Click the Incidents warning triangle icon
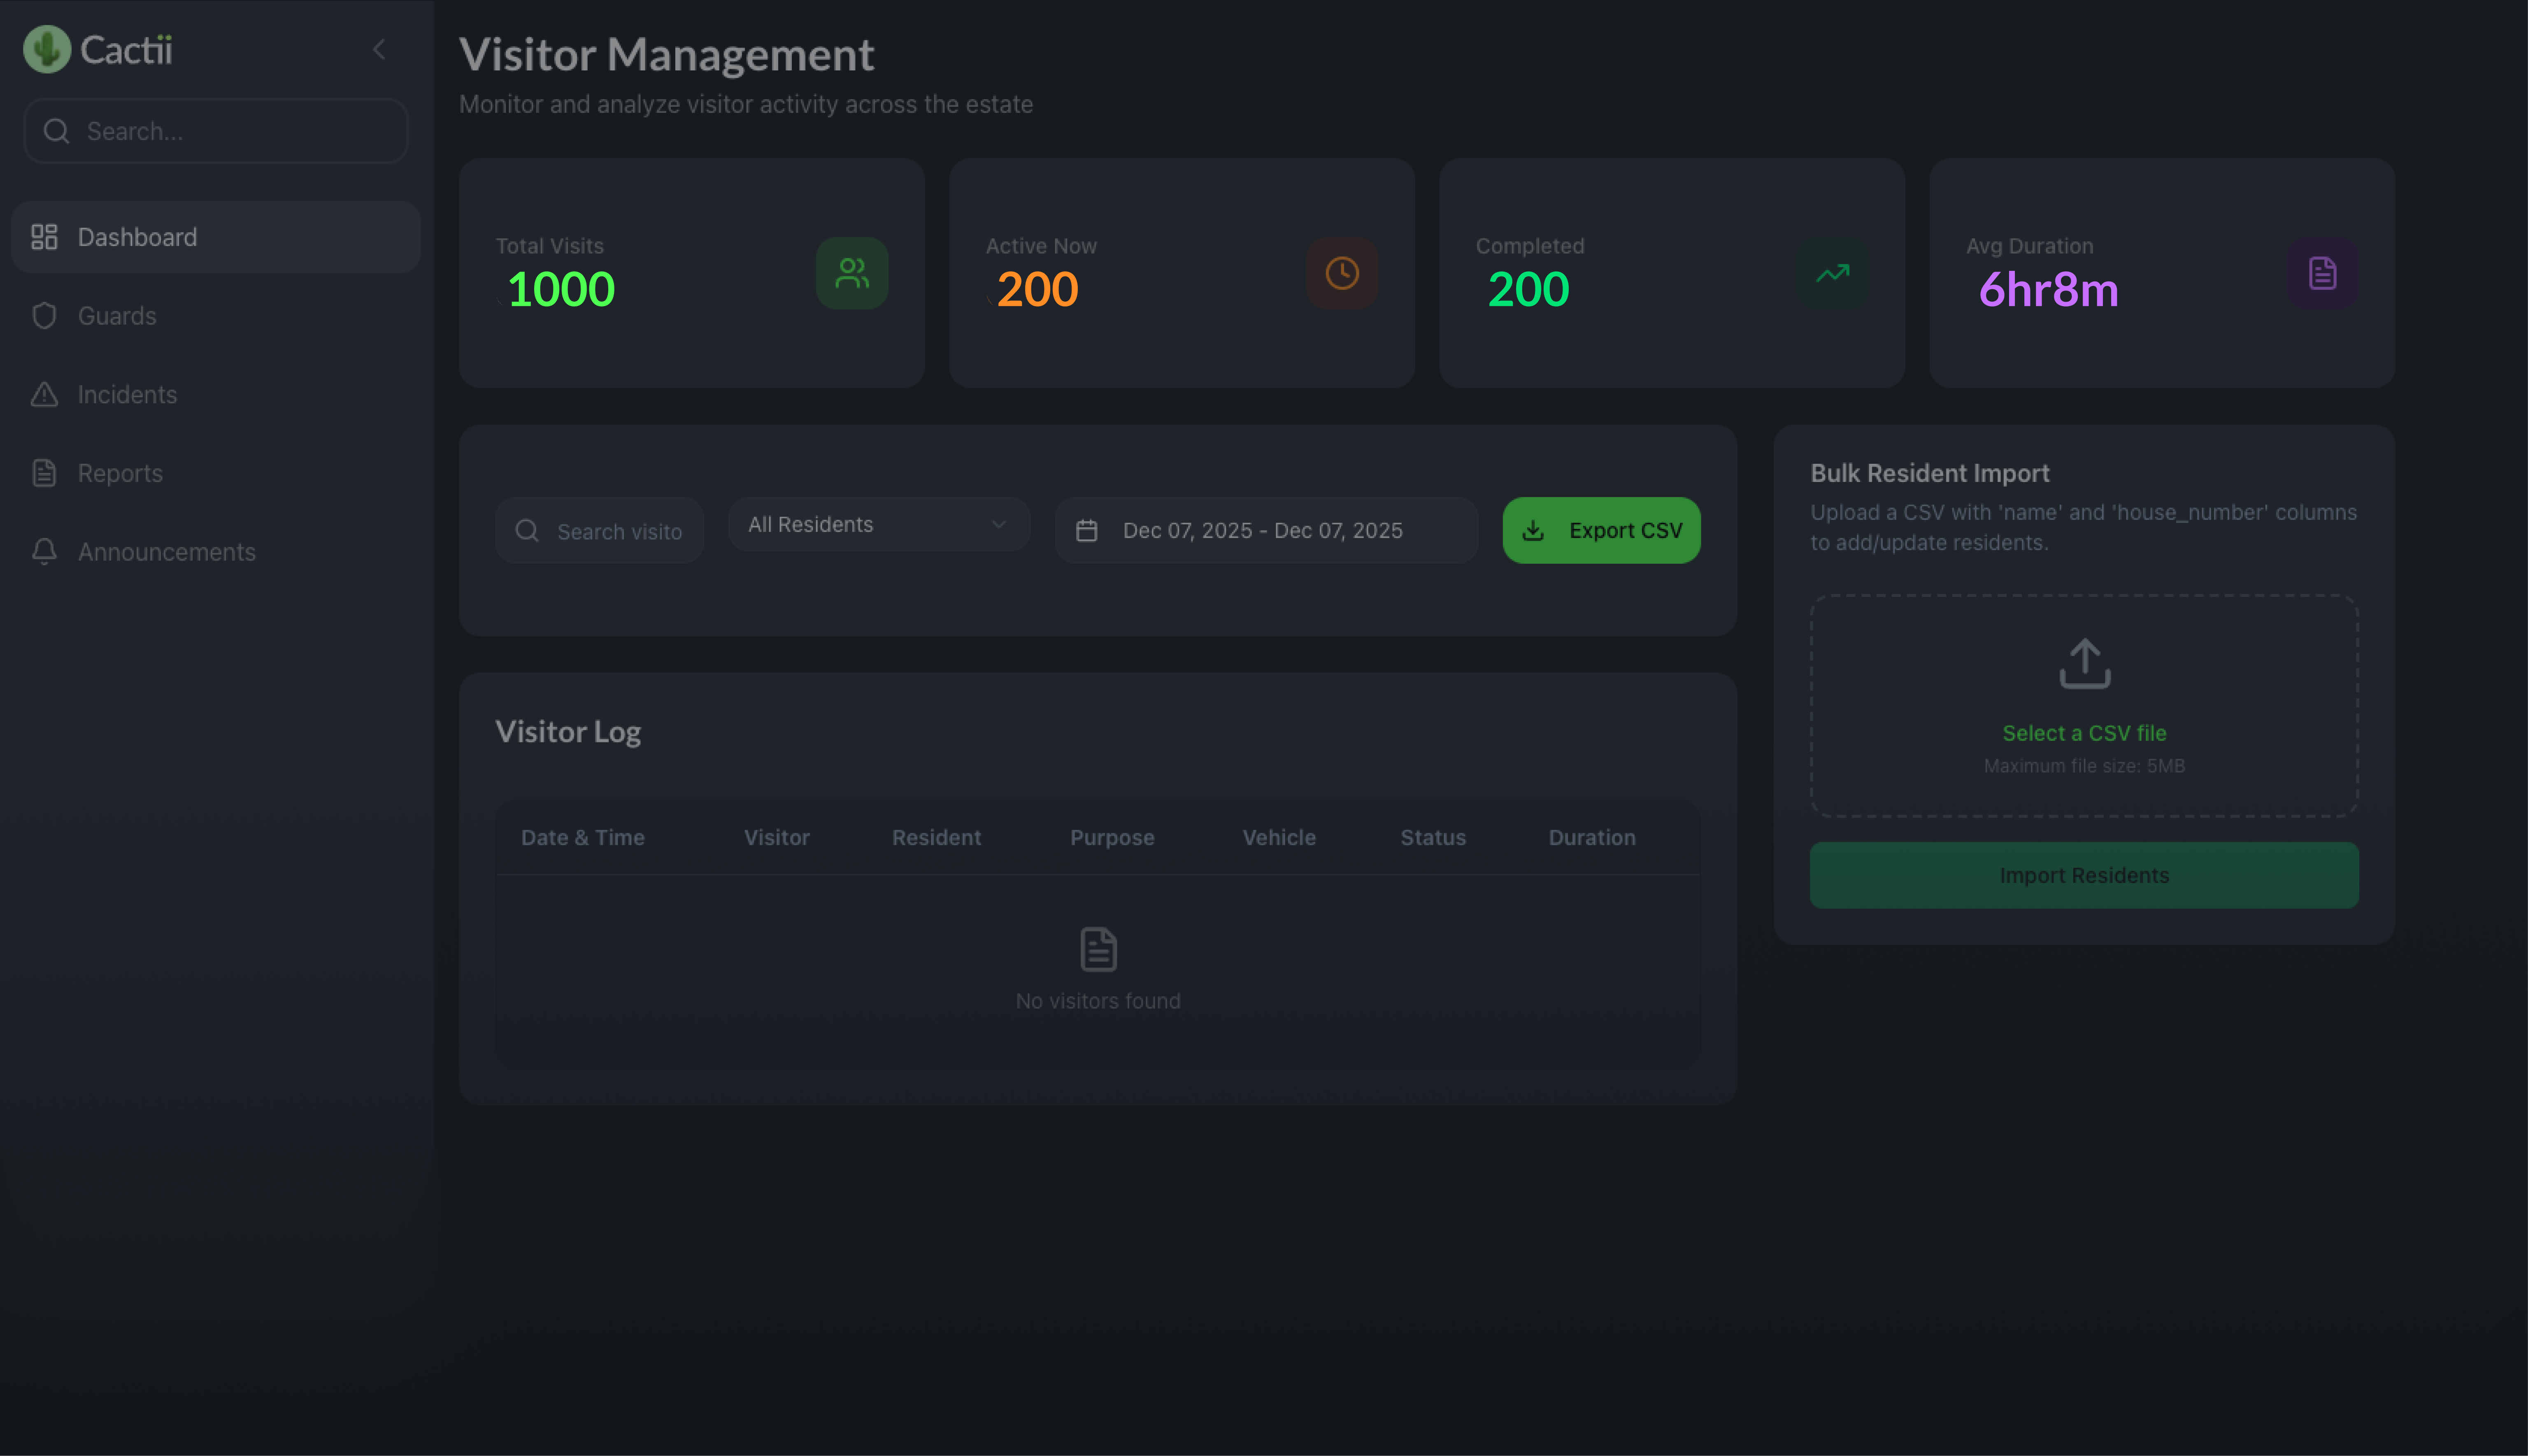Screen dimensions: 2528x1456 tap(44, 394)
